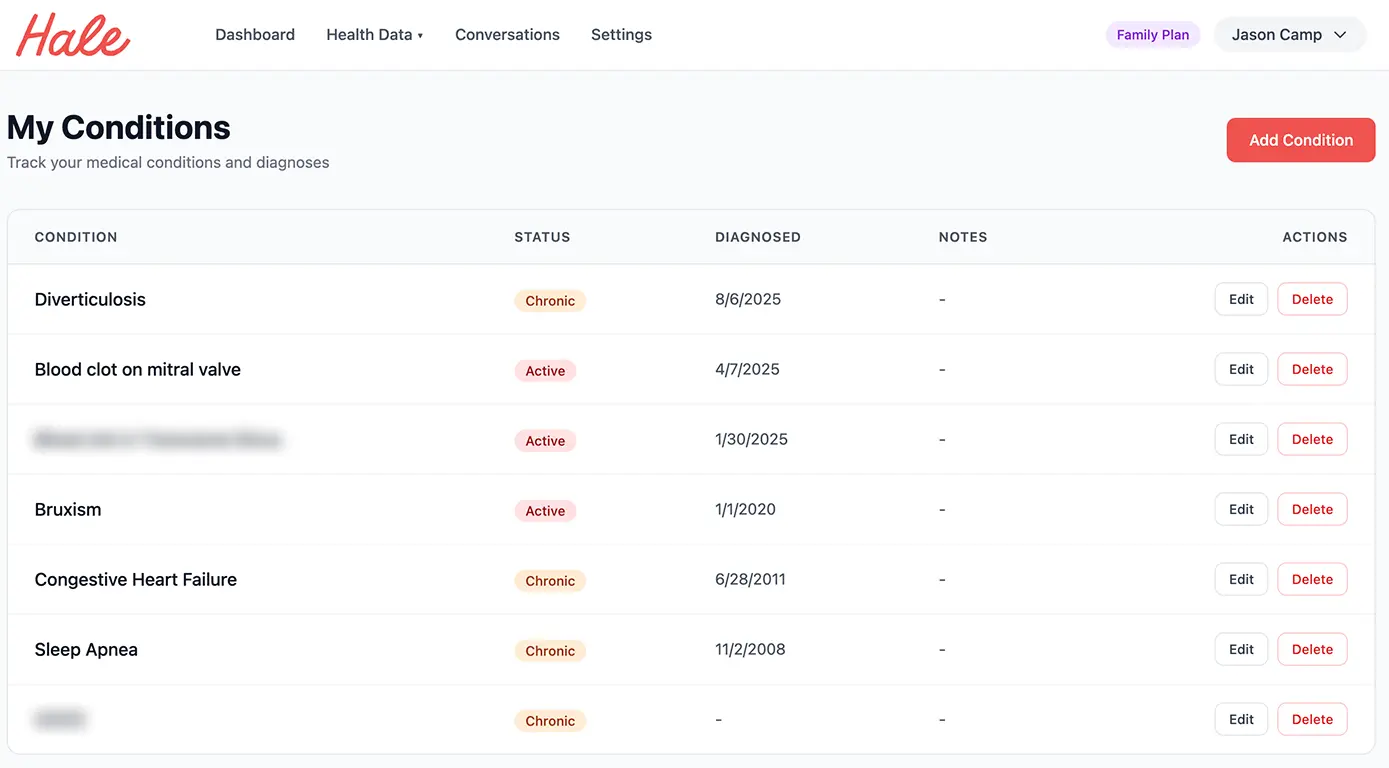Select the Bruxism condition name
This screenshot has height=768, width=1389.
68,509
